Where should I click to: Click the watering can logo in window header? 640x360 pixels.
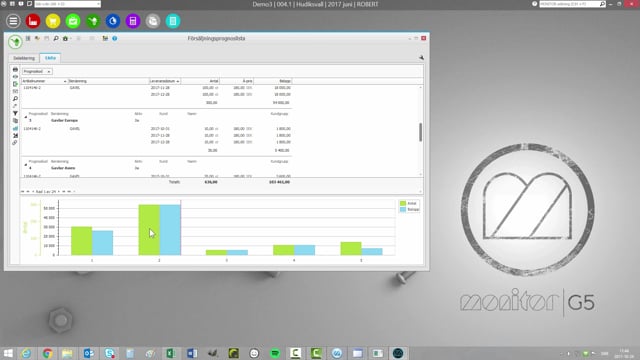point(15,41)
